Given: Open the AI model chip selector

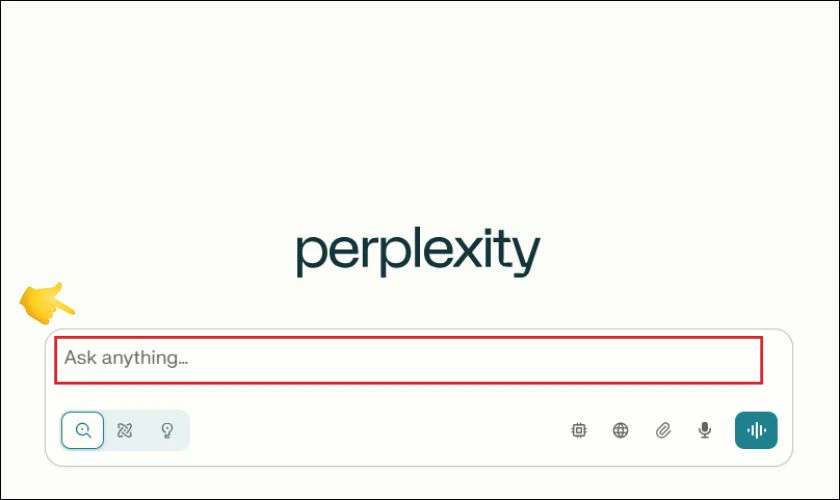Looking at the screenshot, I should point(579,430).
